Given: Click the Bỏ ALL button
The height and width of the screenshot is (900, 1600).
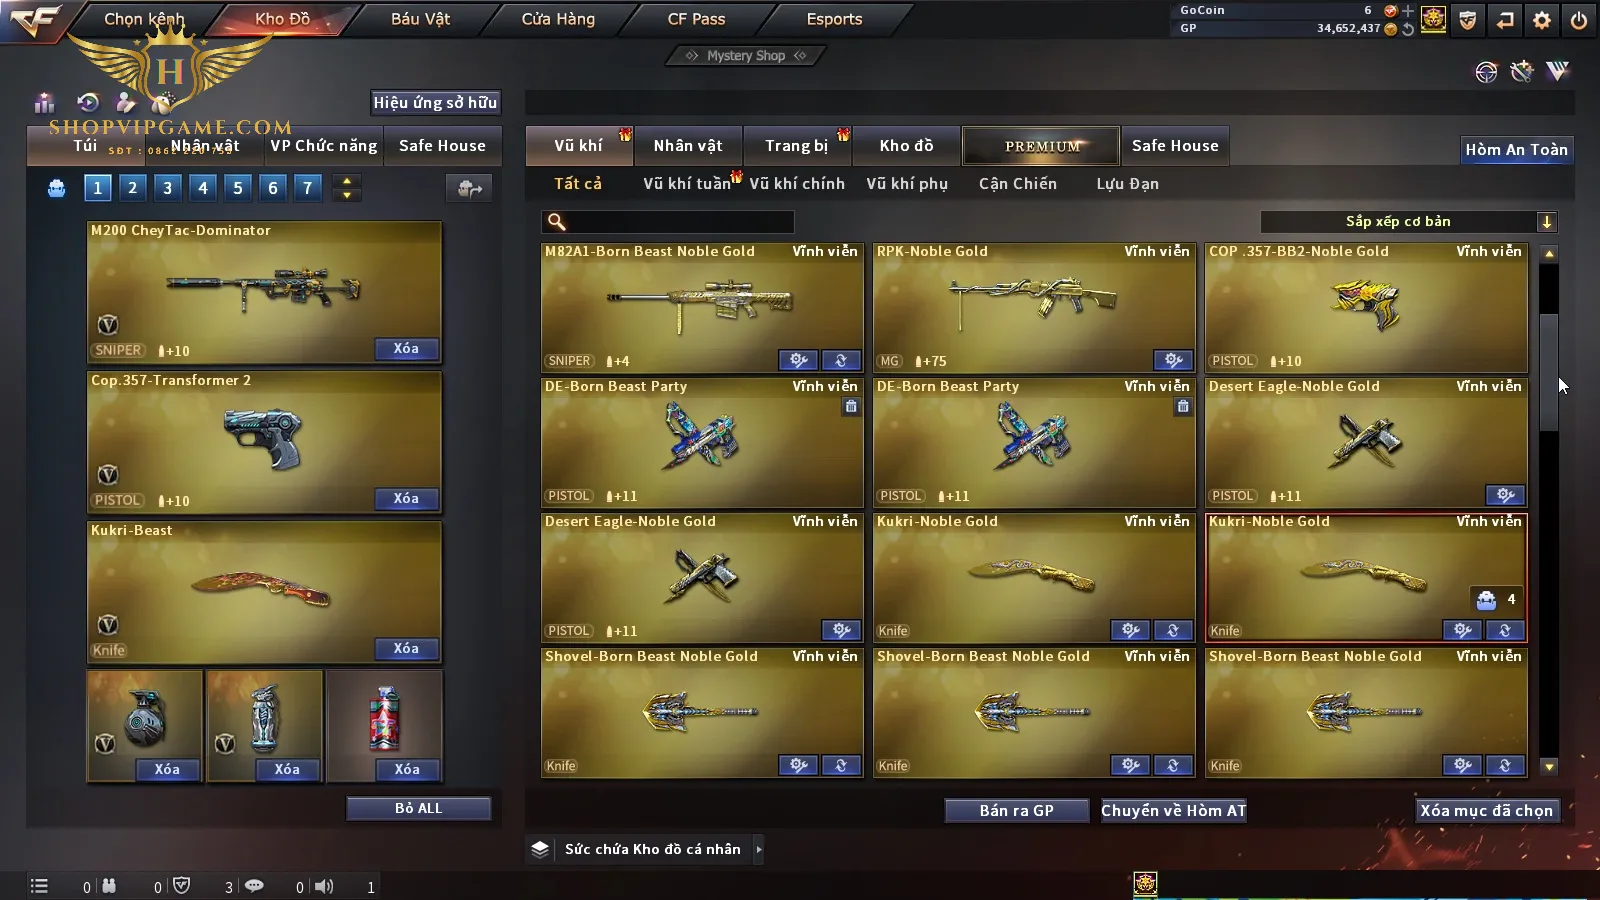Looking at the screenshot, I should tap(418, 808).
